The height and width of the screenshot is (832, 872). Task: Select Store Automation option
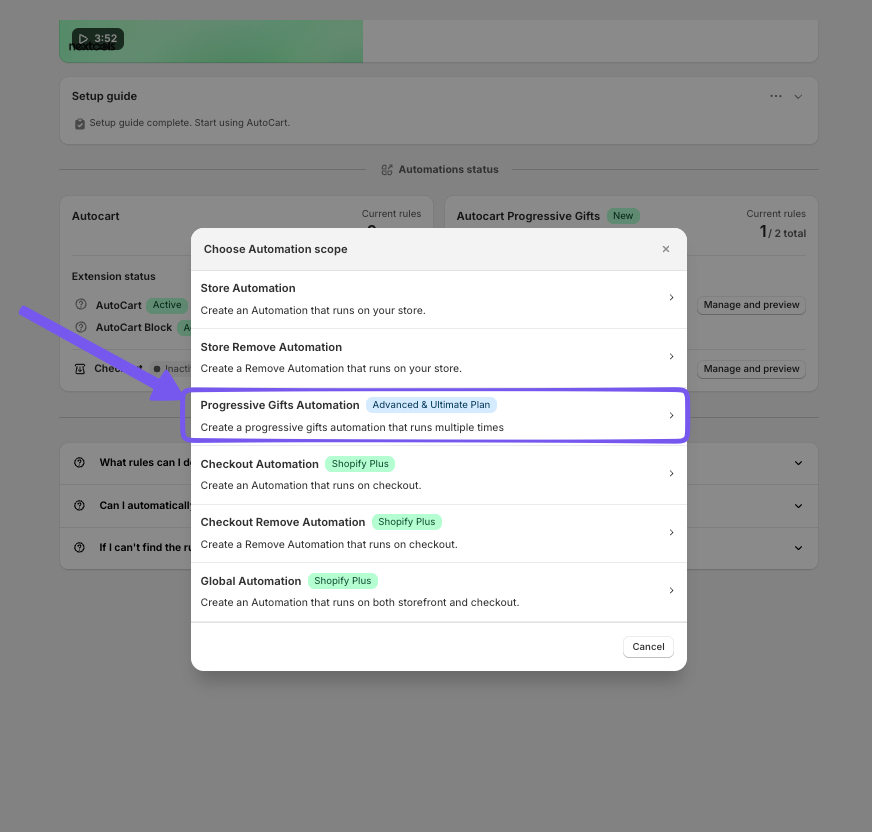pos(439,299)
